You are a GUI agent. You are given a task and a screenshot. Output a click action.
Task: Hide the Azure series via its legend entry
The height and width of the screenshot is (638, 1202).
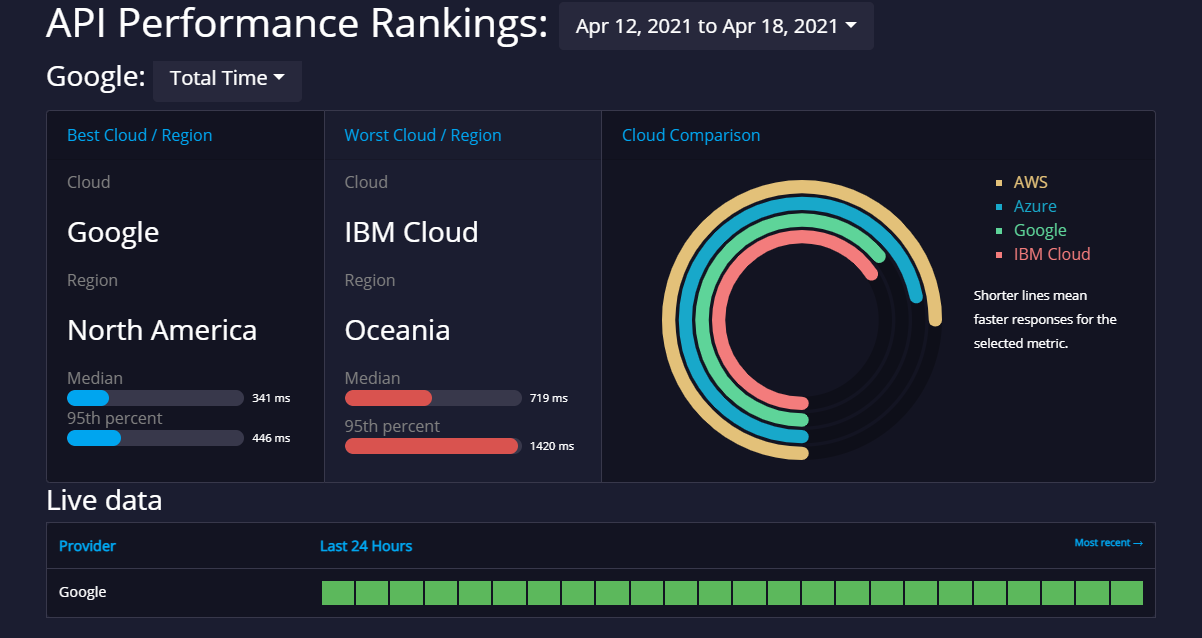click(1035, 206)
